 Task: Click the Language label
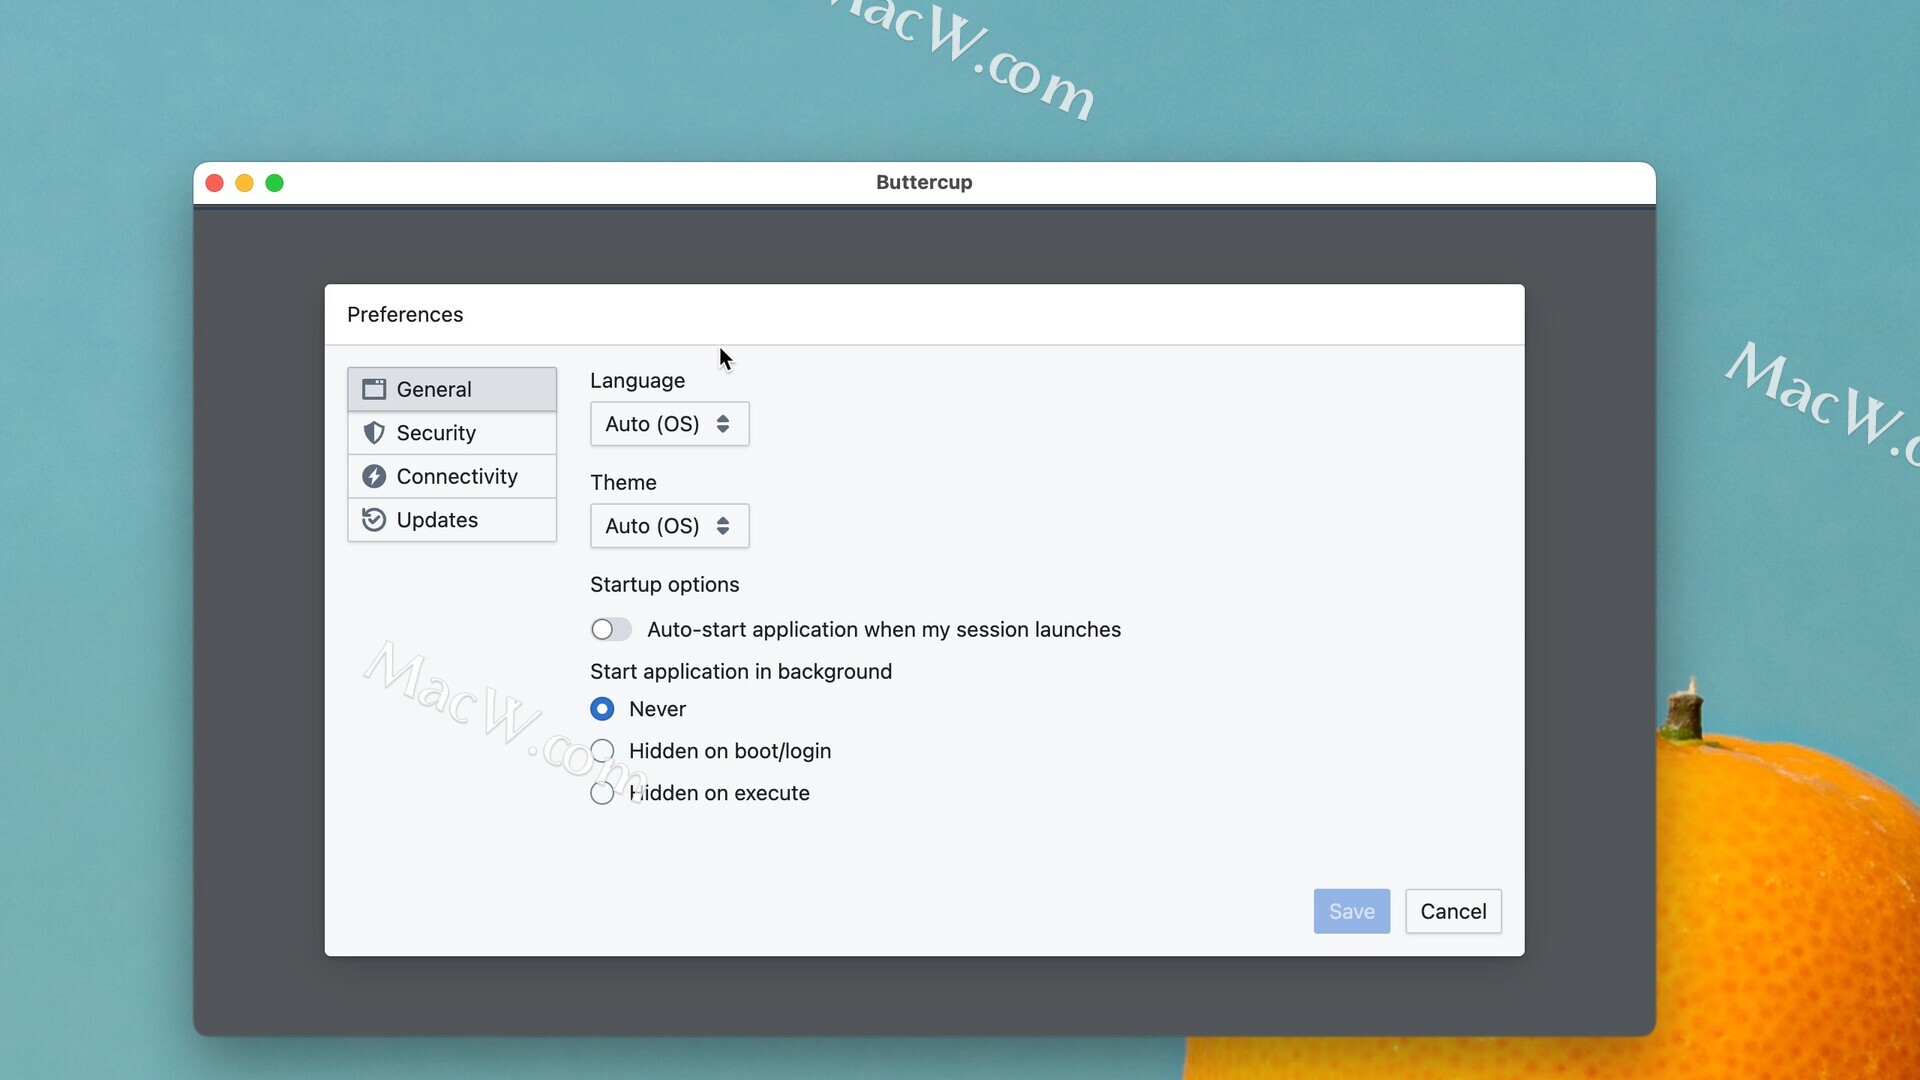pos(637,381)
